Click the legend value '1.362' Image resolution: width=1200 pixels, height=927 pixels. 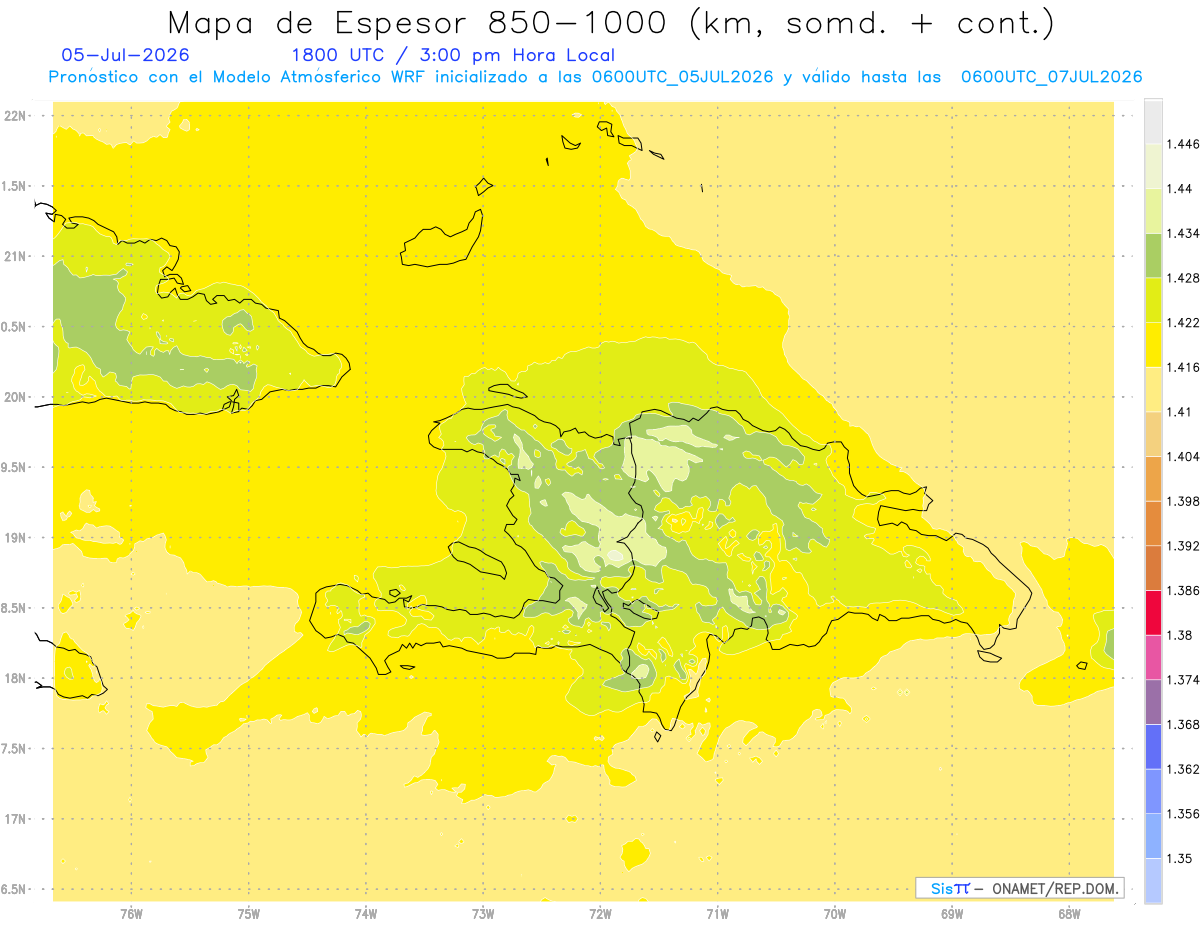click(1184, 769)
